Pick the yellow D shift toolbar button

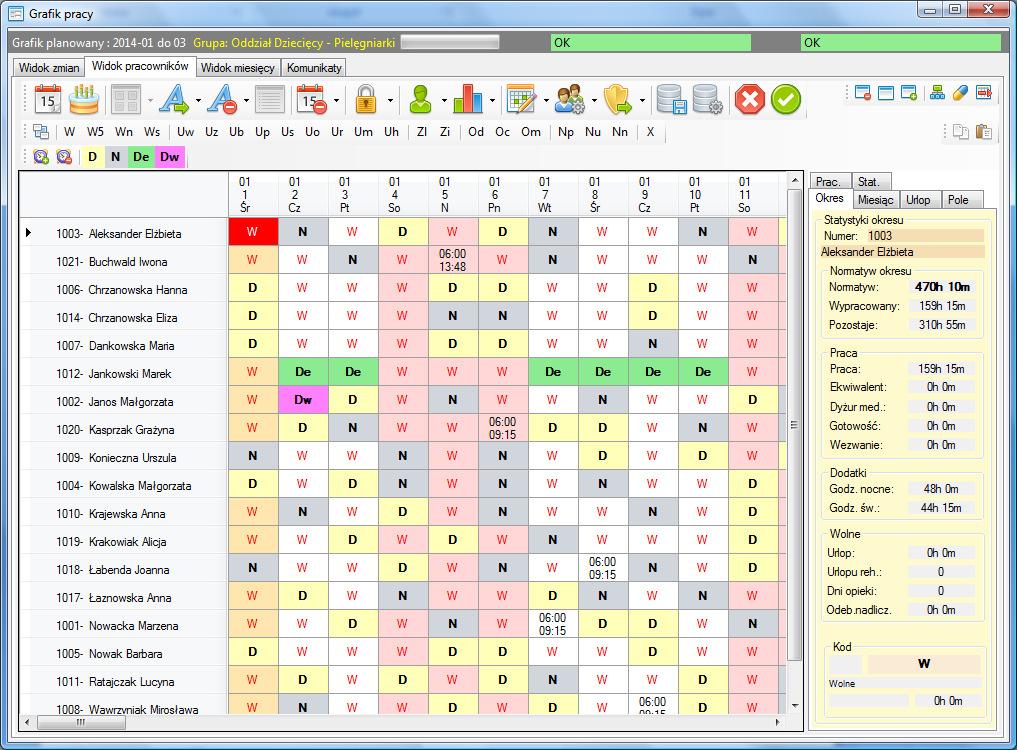[92, 156]
